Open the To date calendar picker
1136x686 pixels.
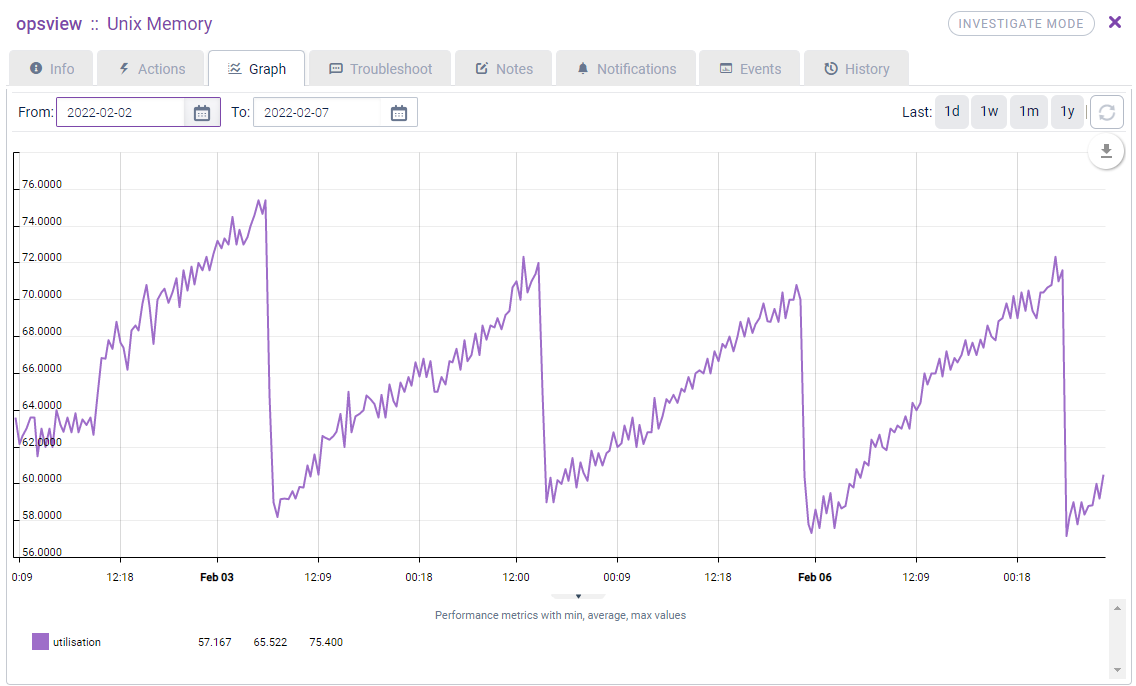[399, 113]
